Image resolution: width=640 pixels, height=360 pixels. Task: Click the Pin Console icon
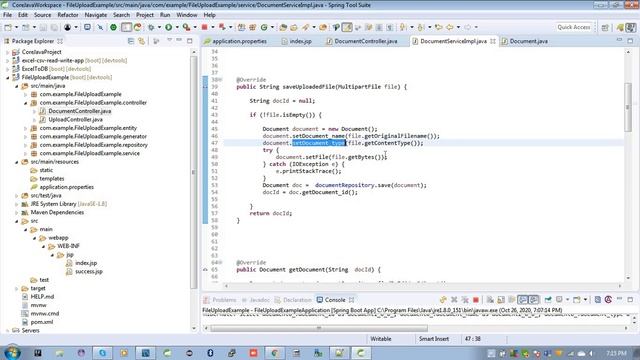click(x=548, y=300)
